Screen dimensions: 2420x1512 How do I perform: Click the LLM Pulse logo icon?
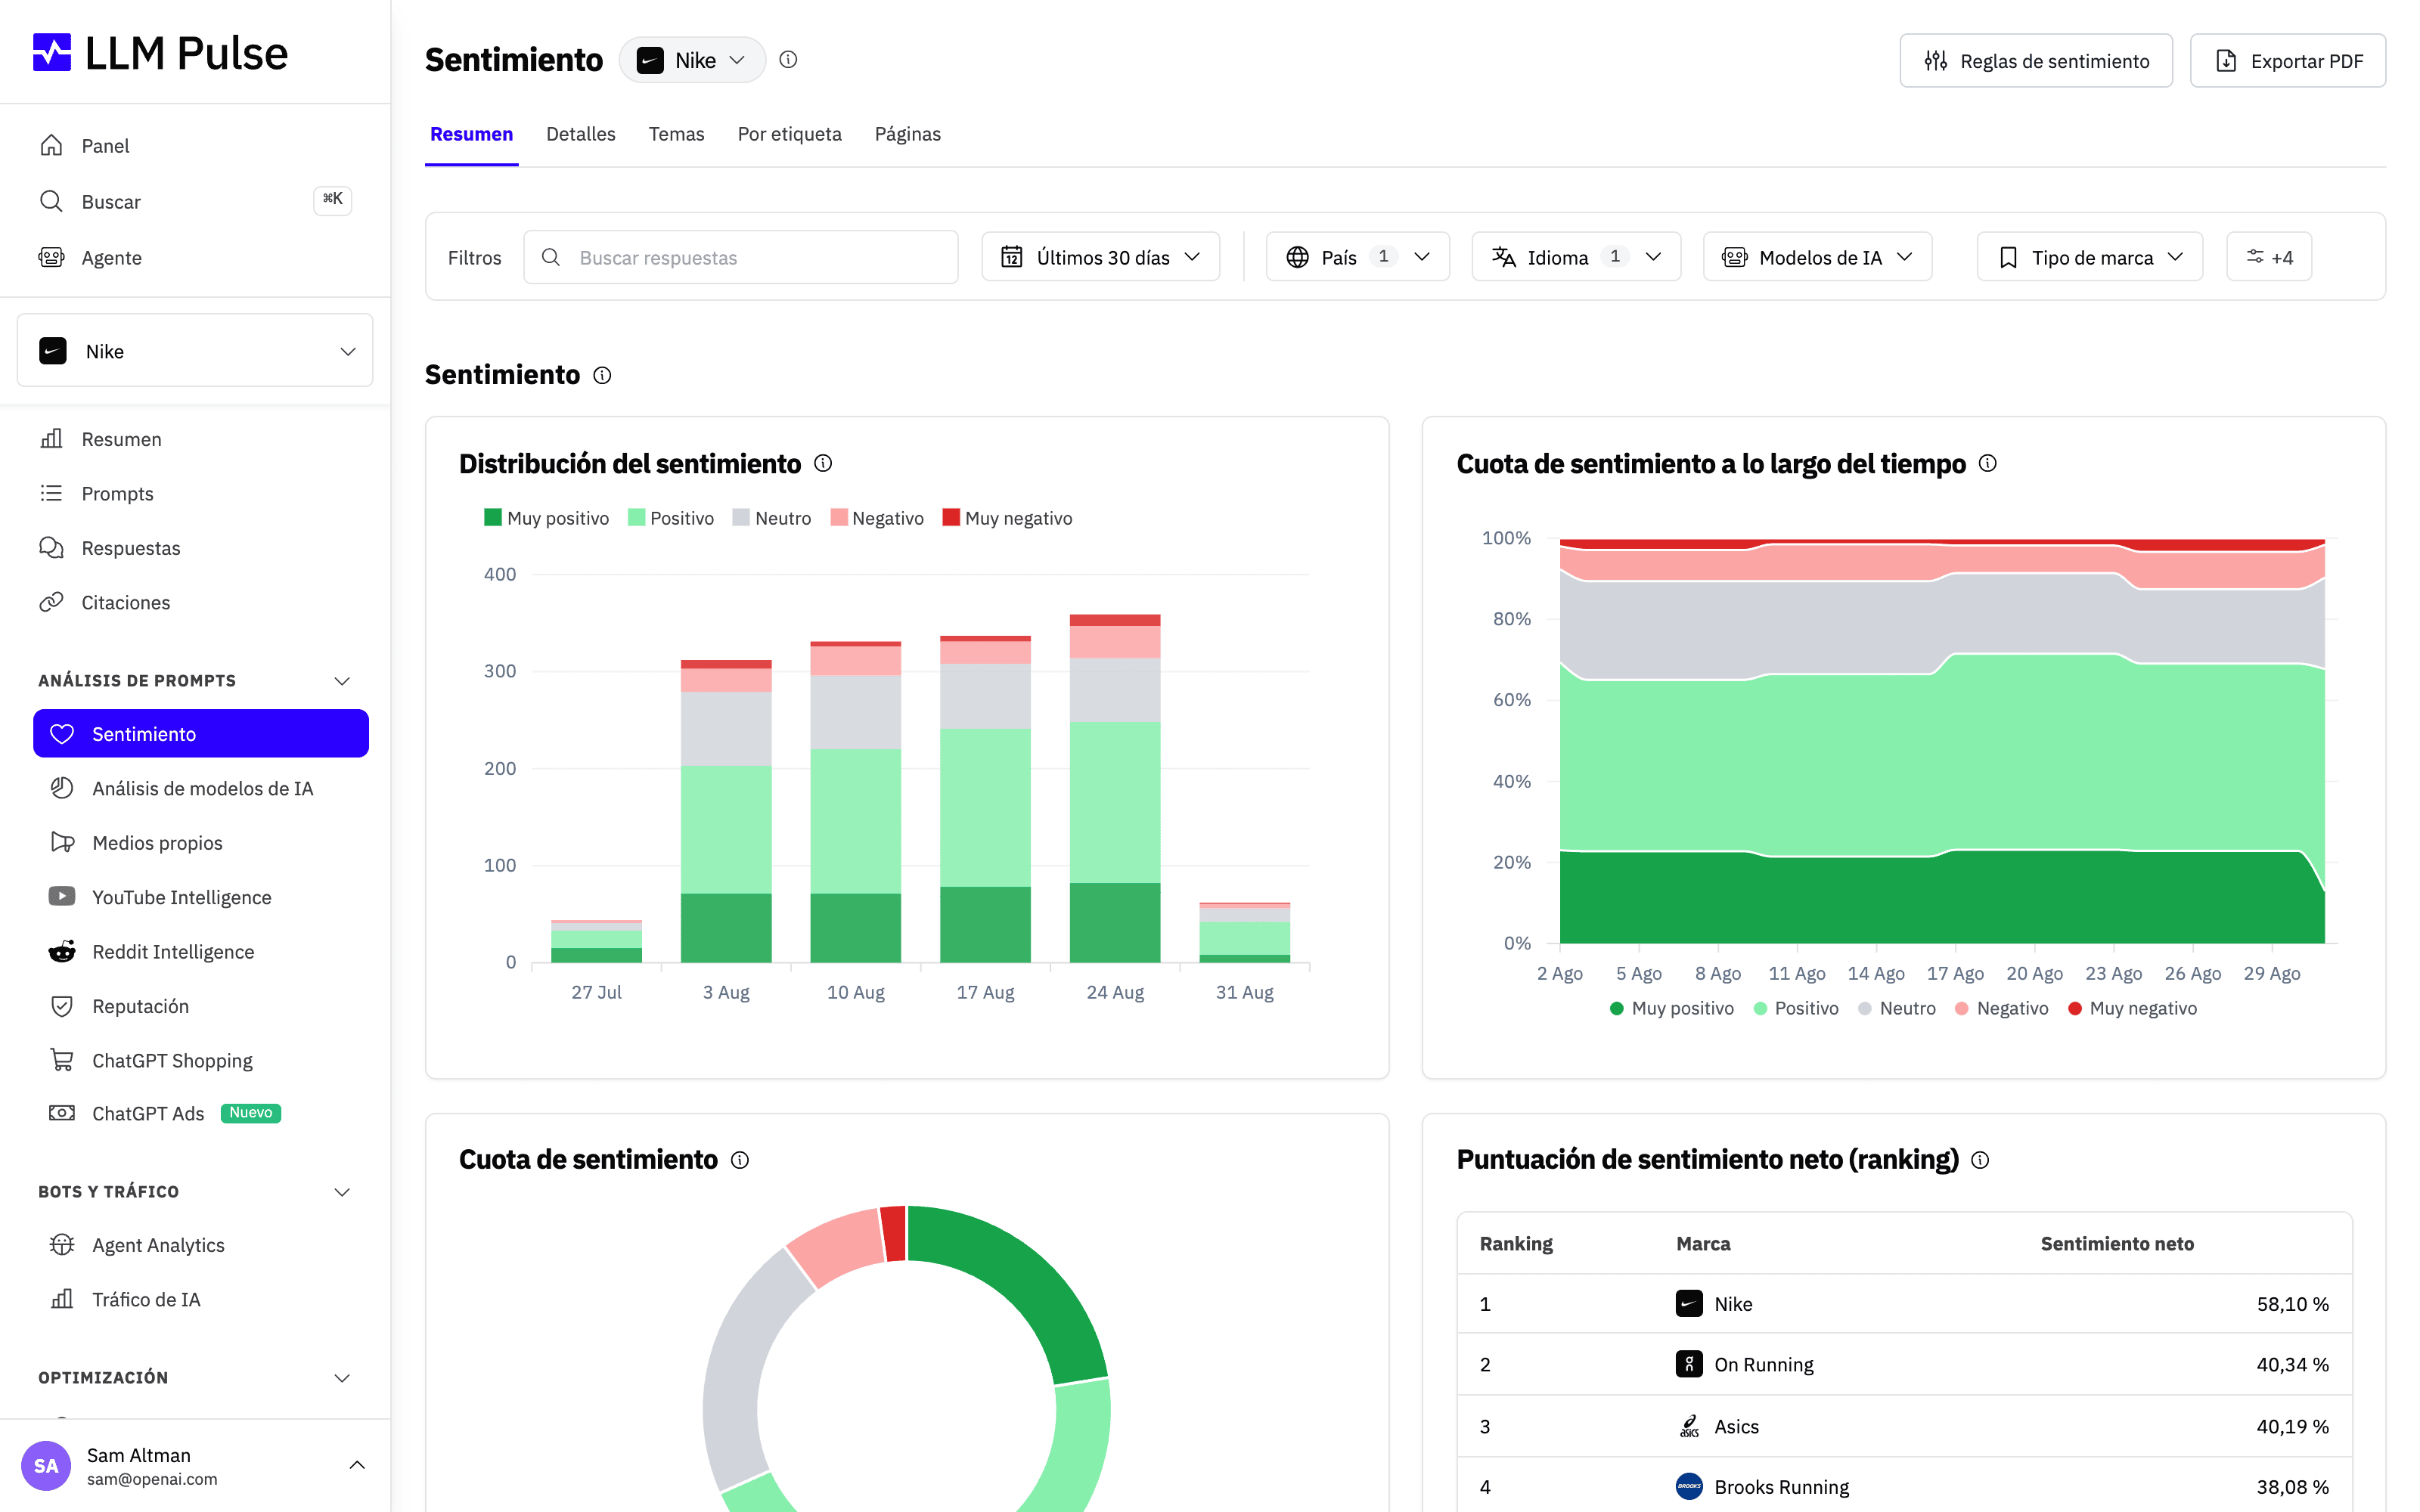[x=52, y=53]
